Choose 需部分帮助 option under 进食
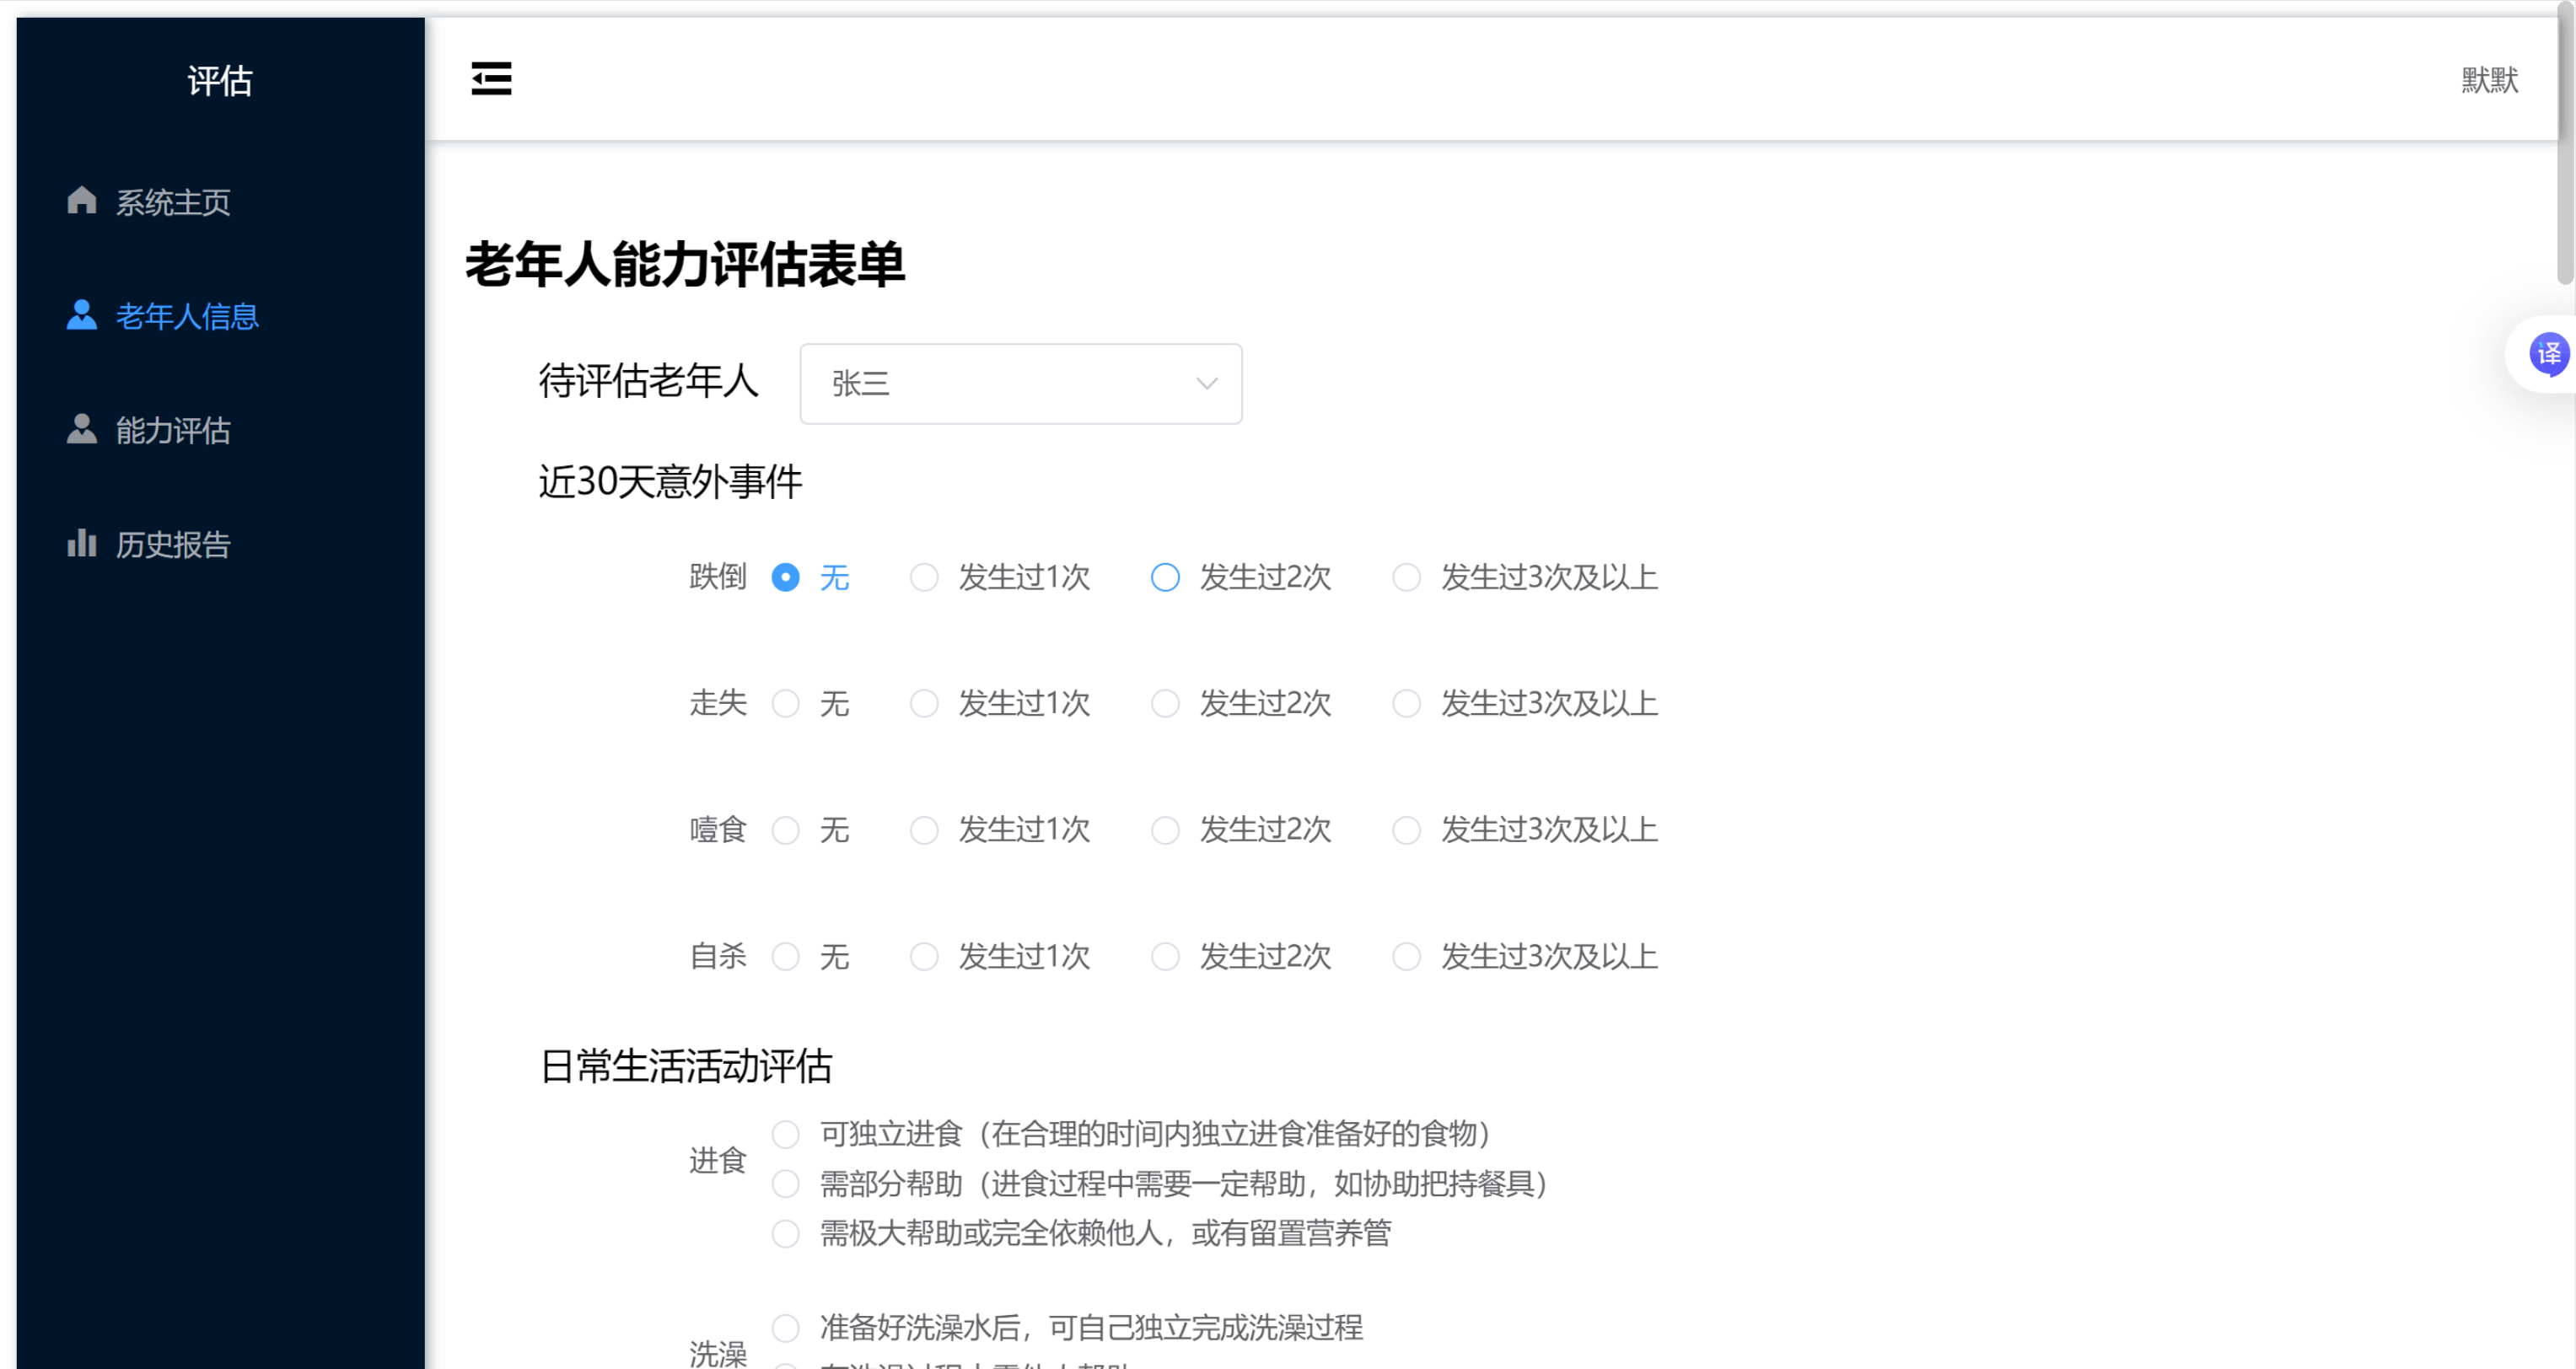The height and width of the screenshot is (1369, 2576). coord(786,1184)
